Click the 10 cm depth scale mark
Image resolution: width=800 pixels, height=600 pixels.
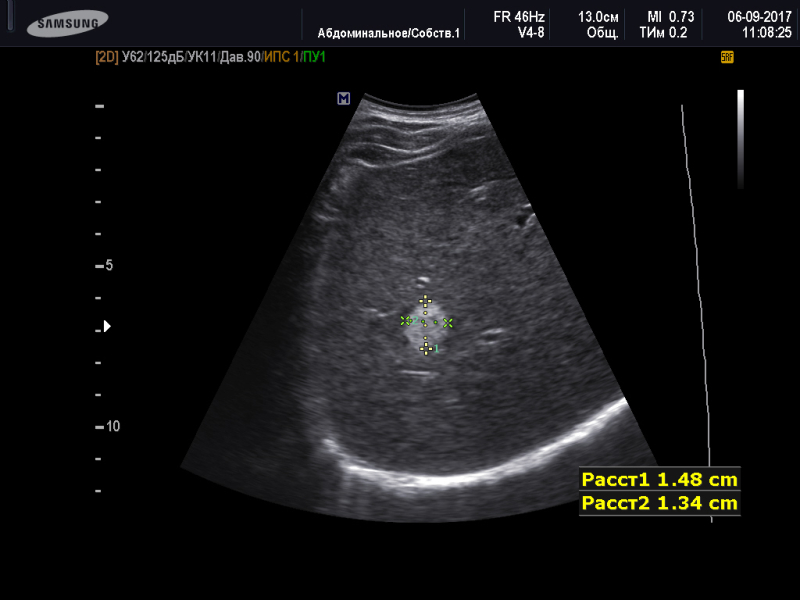(108, 427)
